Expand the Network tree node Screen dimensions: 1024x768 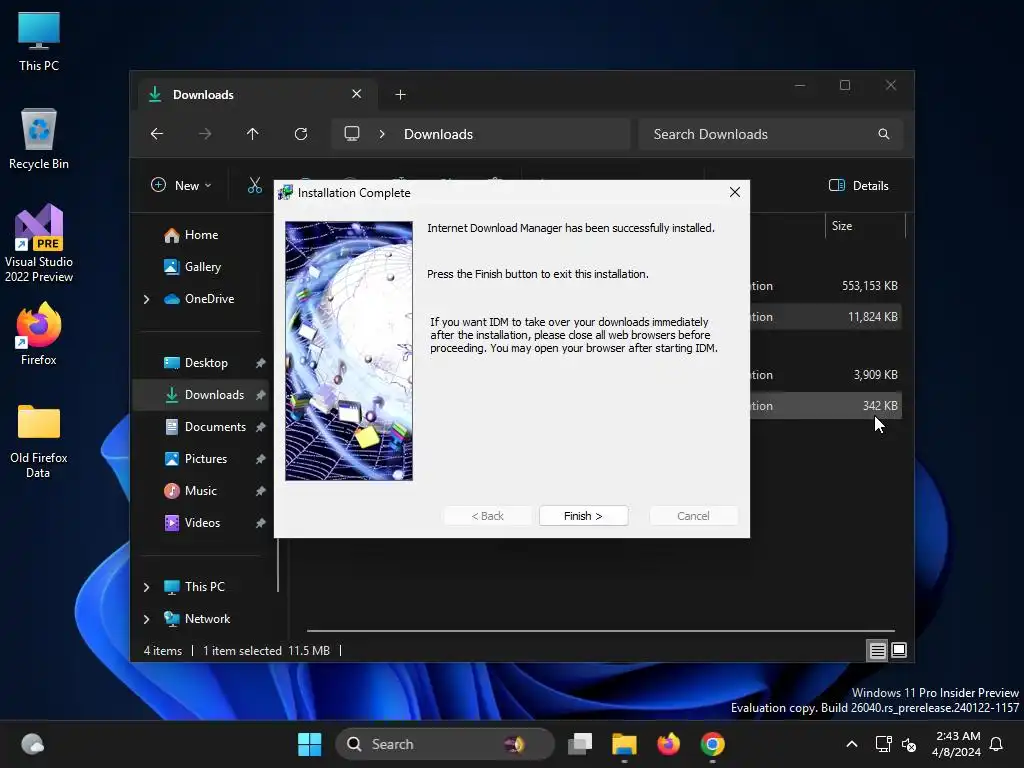[146, 619]
